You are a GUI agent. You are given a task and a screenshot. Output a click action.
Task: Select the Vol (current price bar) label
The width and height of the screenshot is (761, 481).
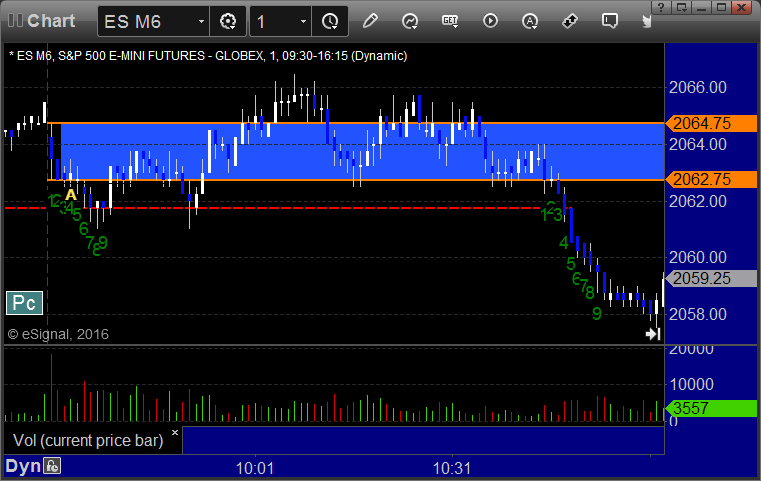click(88, 440)
